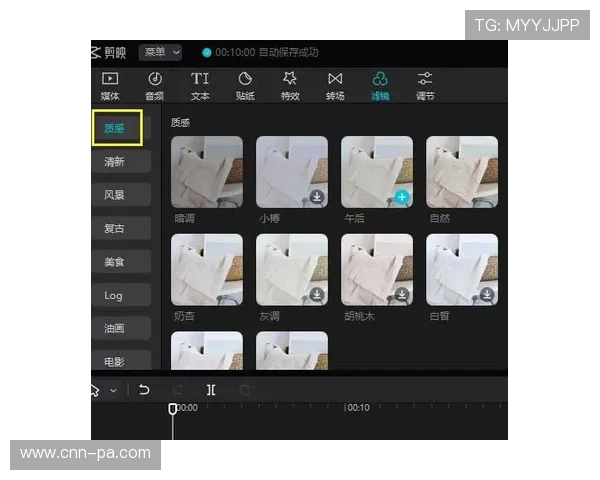Image resolution: width=600 pixels, height=480 pixels.
Task: Delete the selected clip
Action: coord(245,390)
